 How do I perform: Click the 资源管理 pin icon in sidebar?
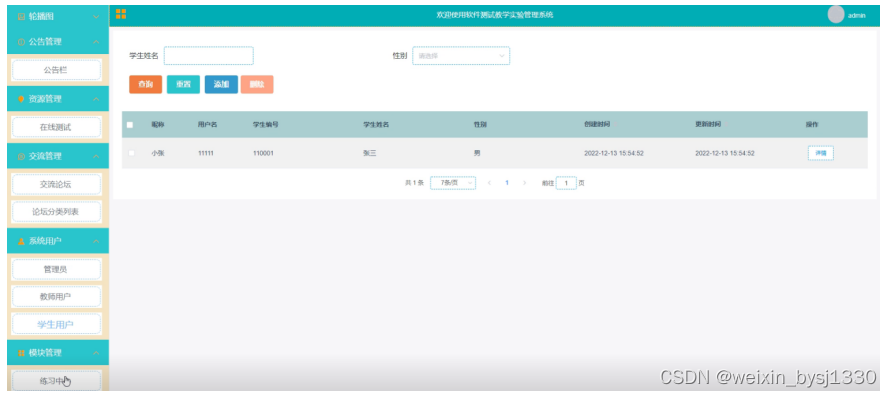point(22,99)
